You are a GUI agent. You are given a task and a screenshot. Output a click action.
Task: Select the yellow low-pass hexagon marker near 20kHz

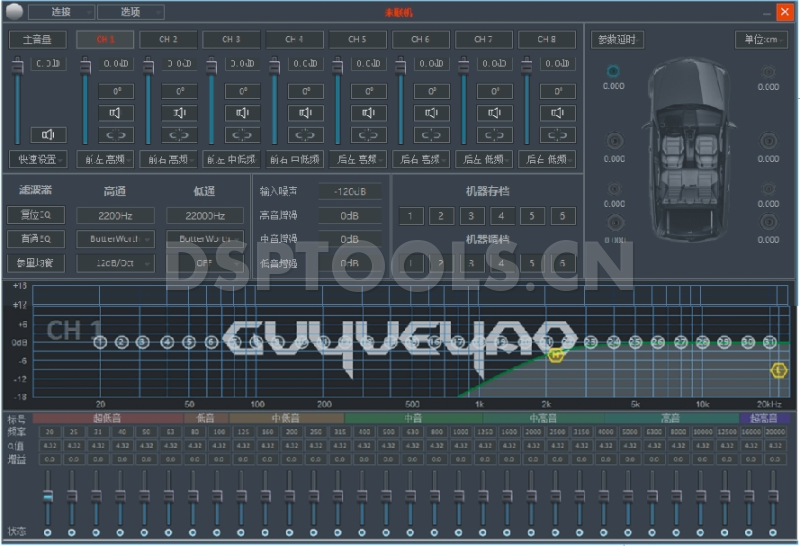[x=779, y=370]
